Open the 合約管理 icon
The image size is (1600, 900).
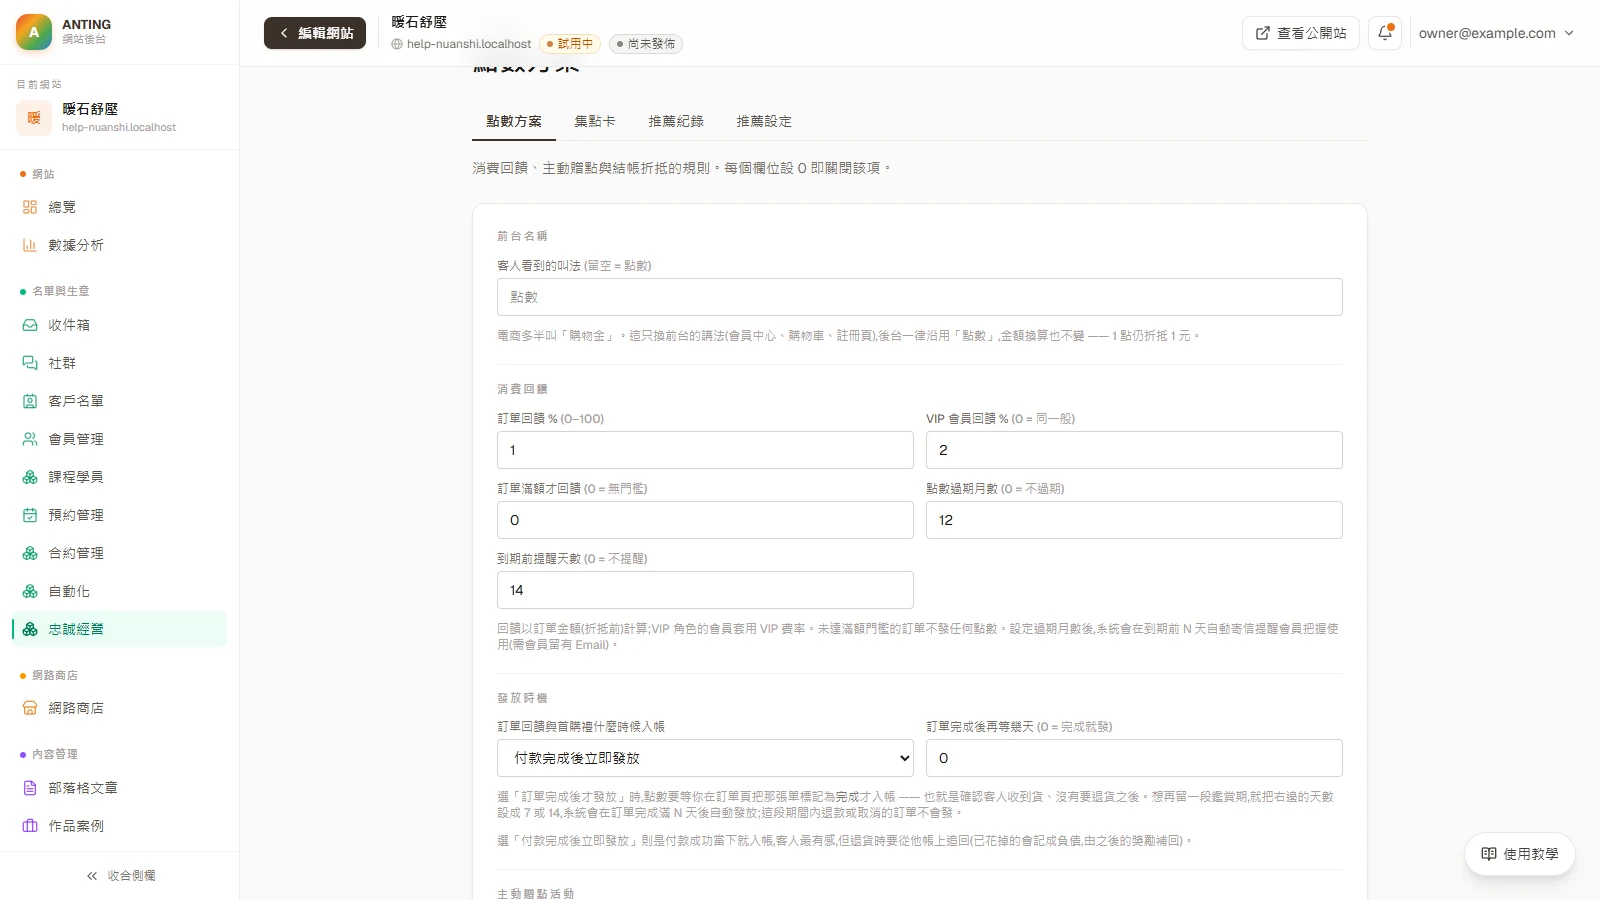(30, 553)
